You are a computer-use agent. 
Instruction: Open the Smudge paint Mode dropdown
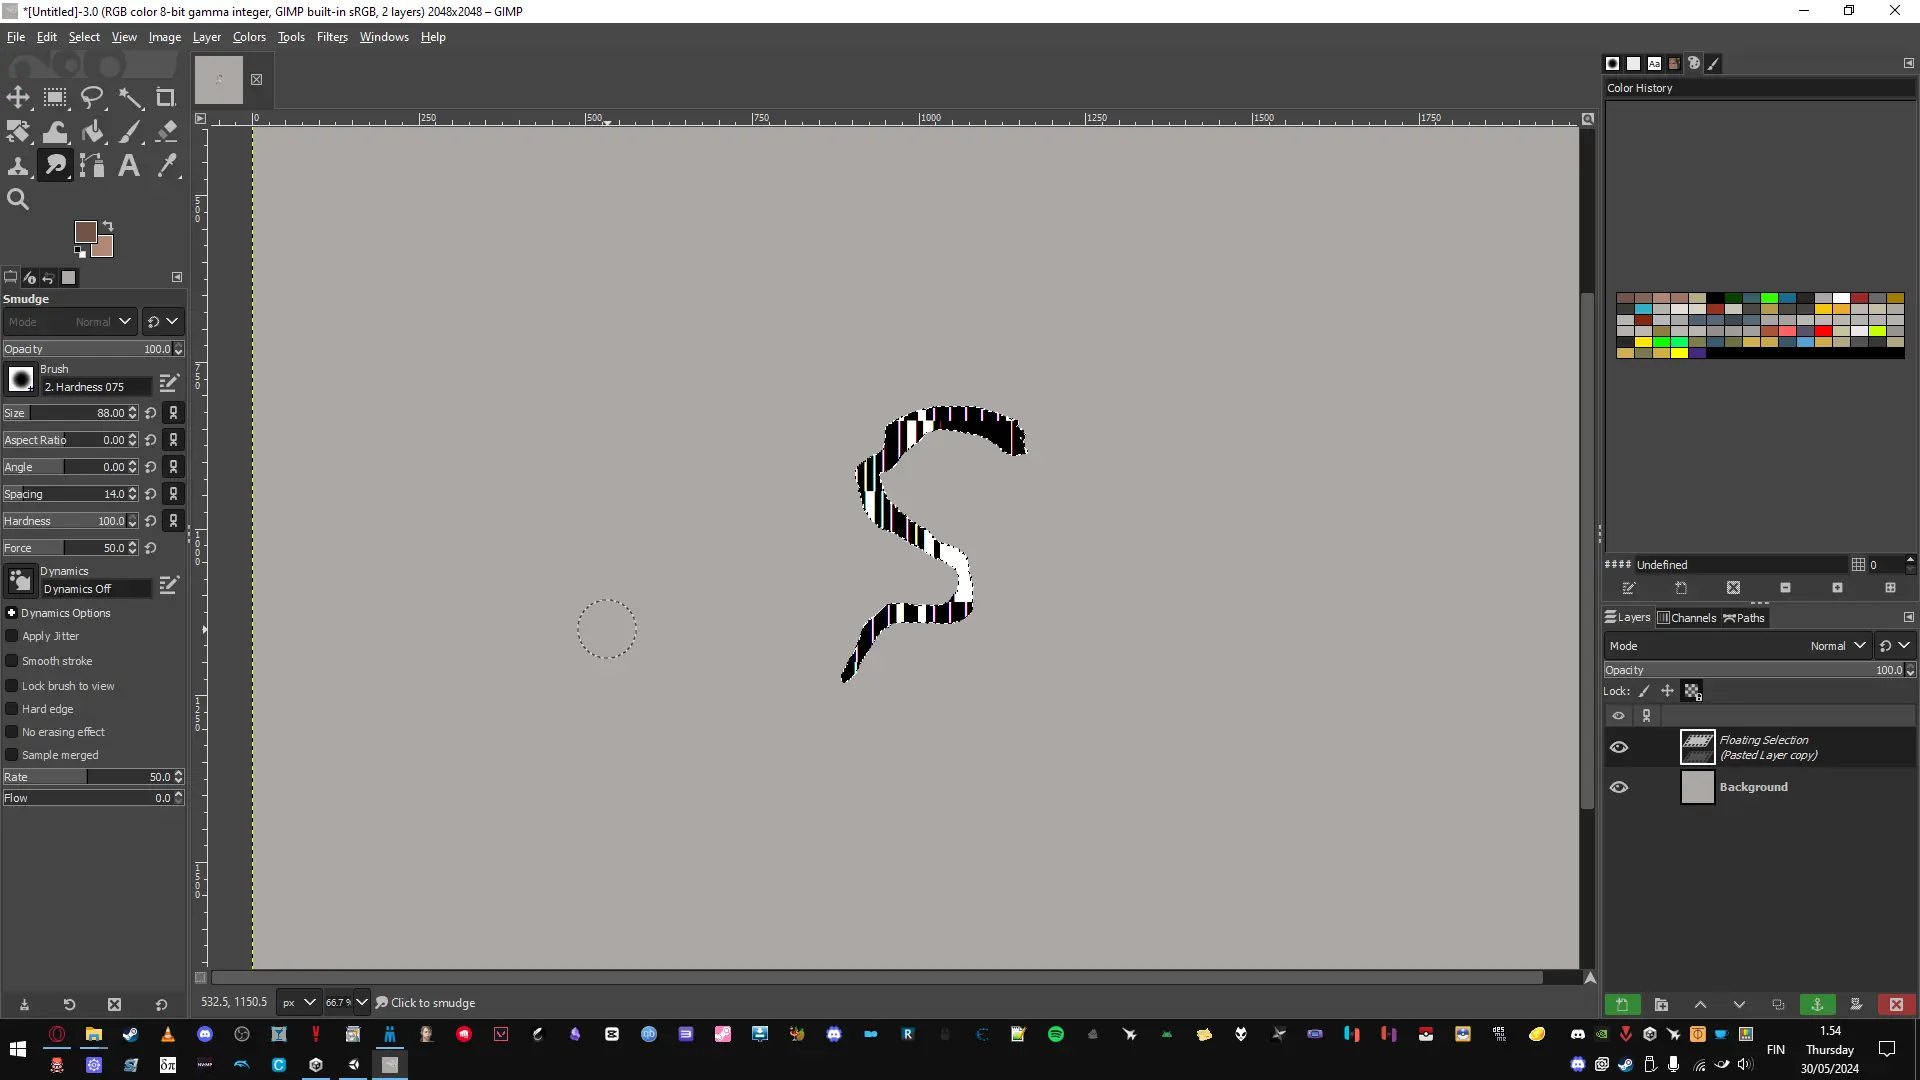click(x=68, y=322)
